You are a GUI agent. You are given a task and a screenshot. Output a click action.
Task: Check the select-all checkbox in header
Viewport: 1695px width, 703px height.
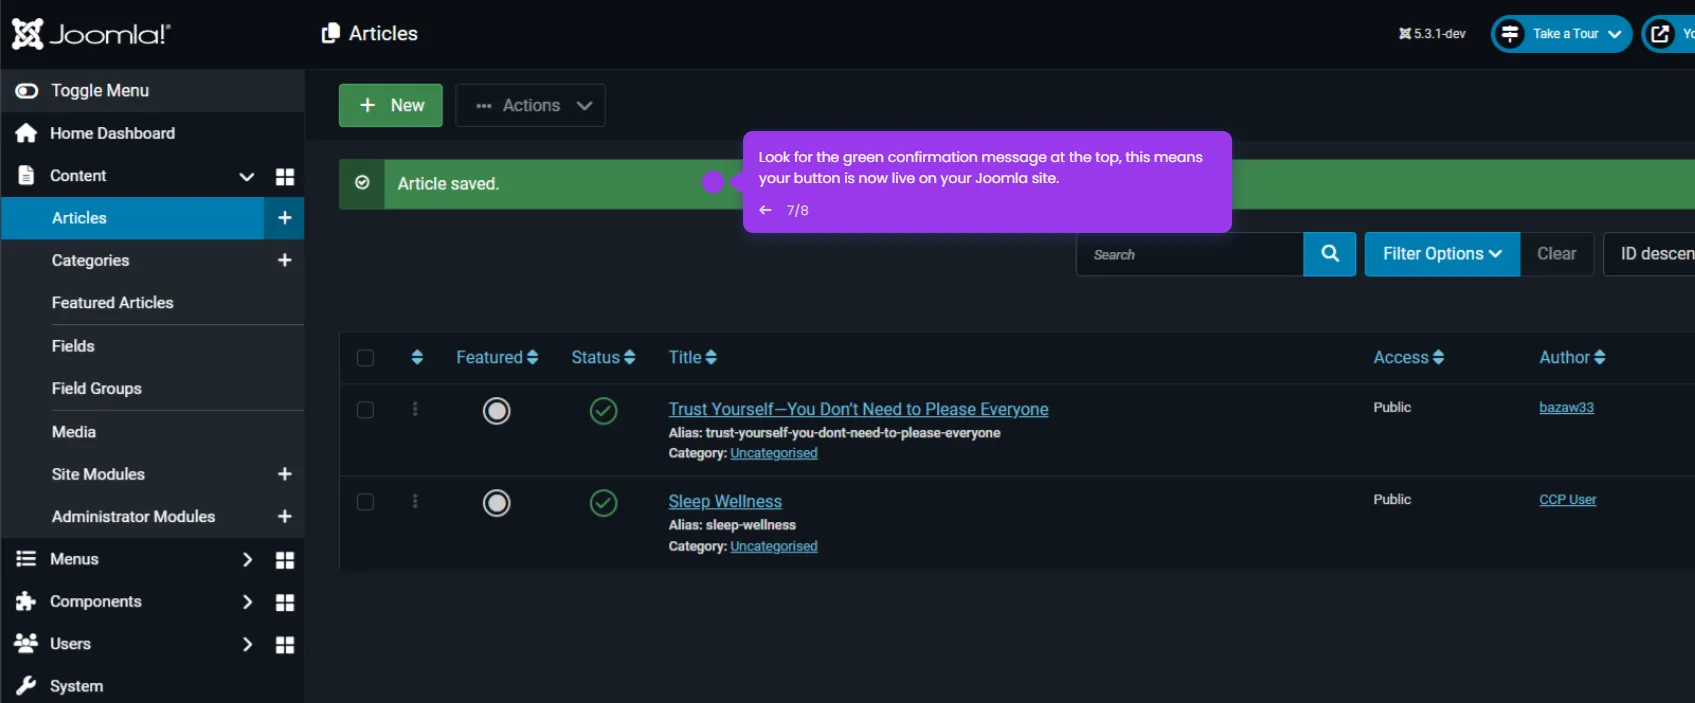365,358
